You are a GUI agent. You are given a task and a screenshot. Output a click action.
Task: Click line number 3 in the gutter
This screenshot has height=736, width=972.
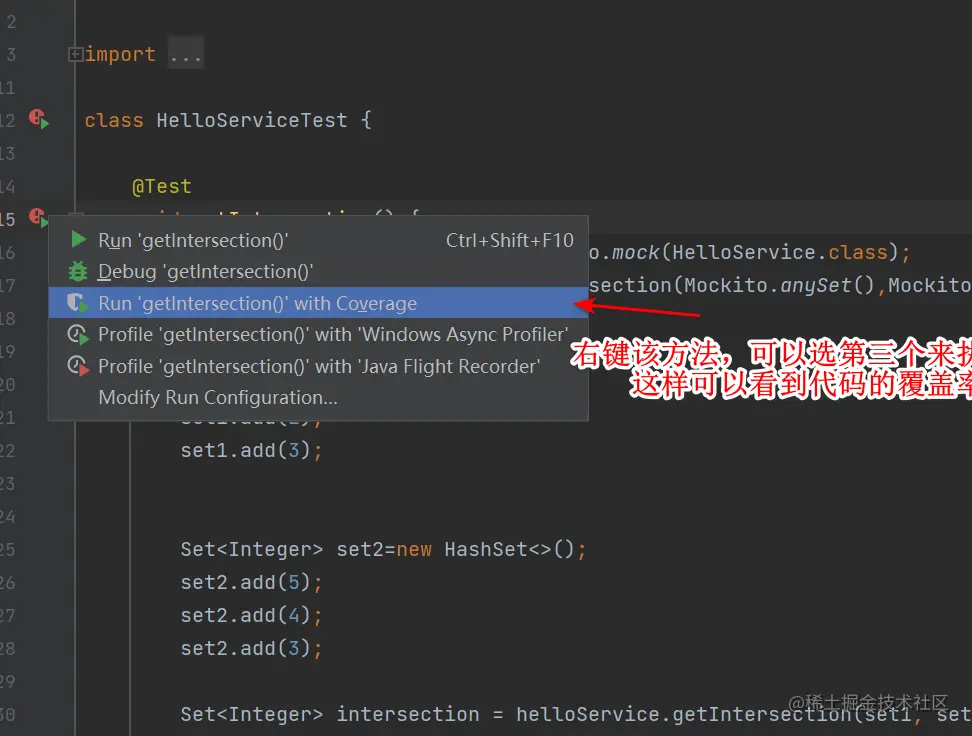point(11,55)
